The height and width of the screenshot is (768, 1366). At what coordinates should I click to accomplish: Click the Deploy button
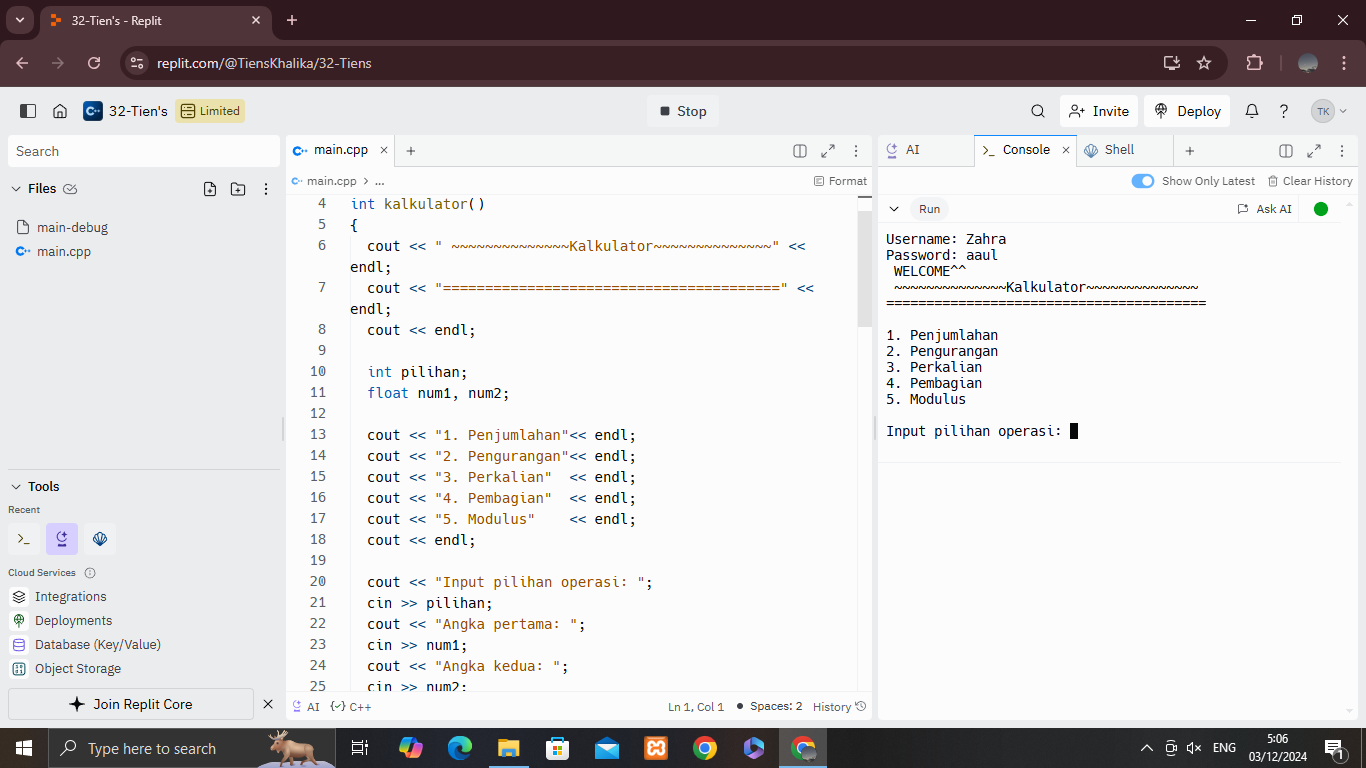1188,111
